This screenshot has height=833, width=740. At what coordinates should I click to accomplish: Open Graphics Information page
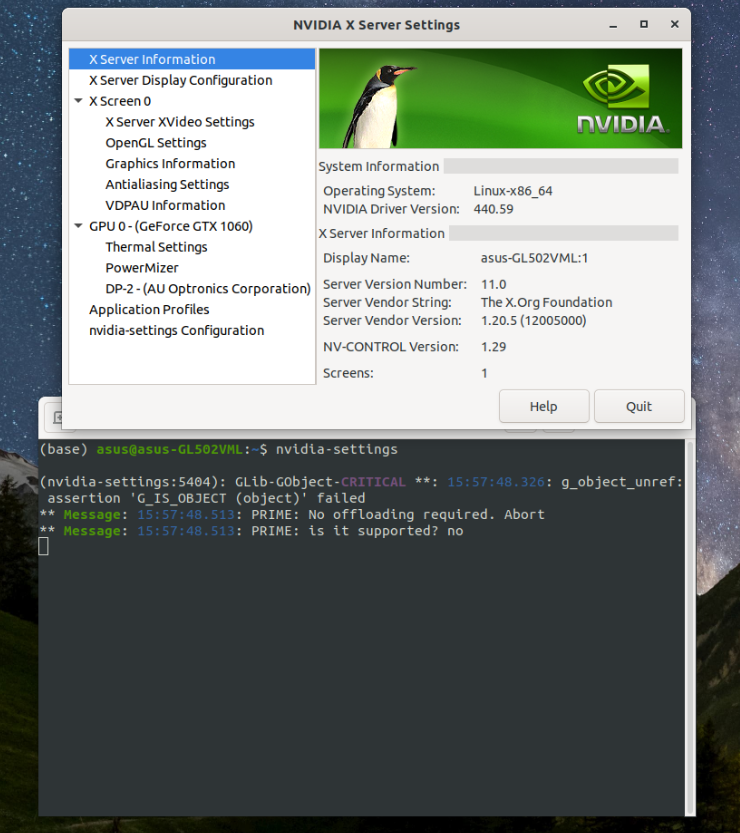point(170,164)
